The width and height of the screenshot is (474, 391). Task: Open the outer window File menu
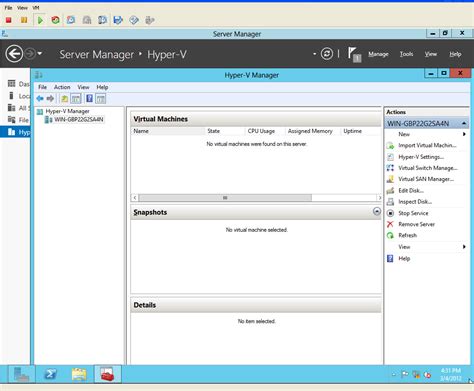pyautogui.click(x=8, y=8)
